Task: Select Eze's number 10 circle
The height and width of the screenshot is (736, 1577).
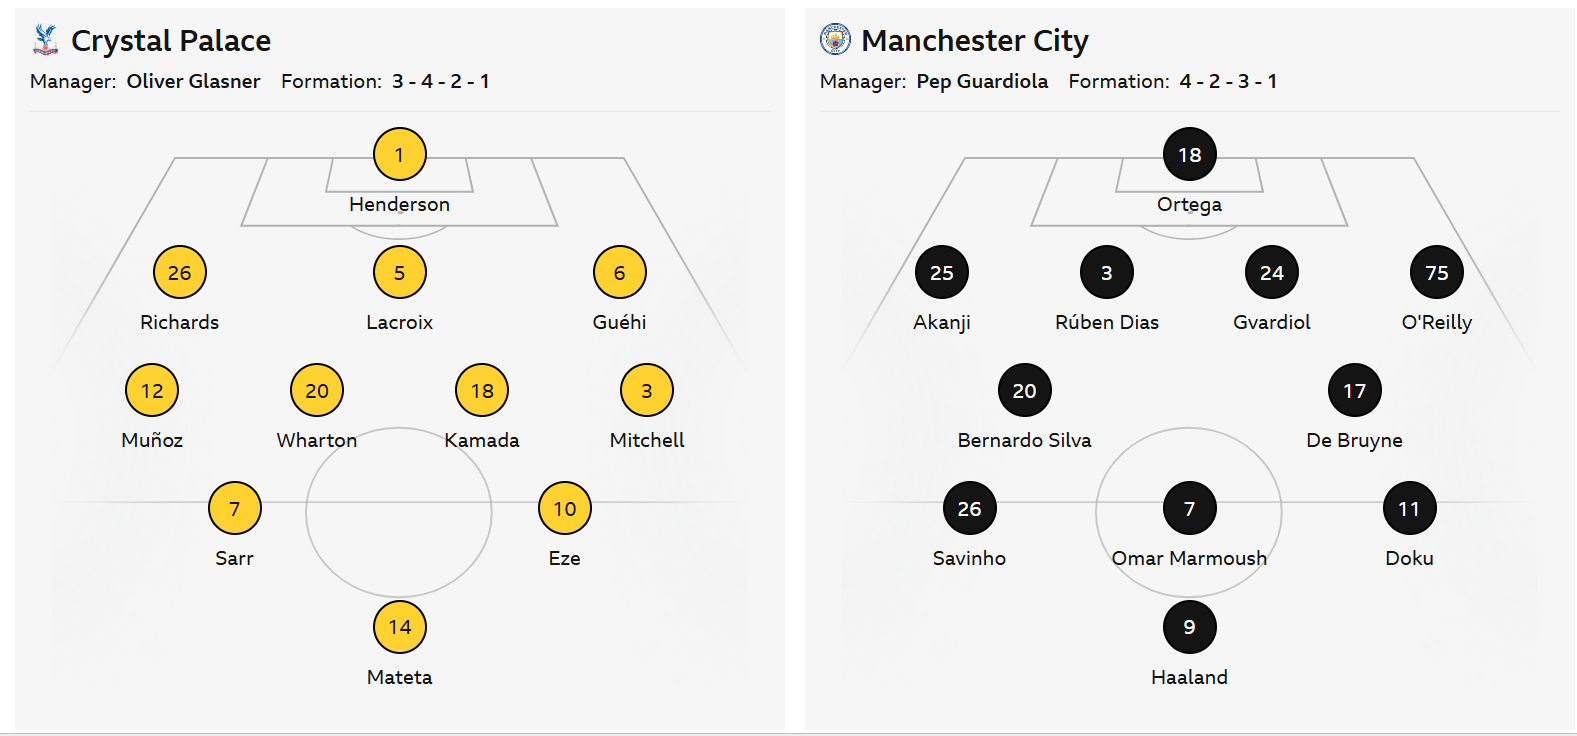Action: (565, 509)
